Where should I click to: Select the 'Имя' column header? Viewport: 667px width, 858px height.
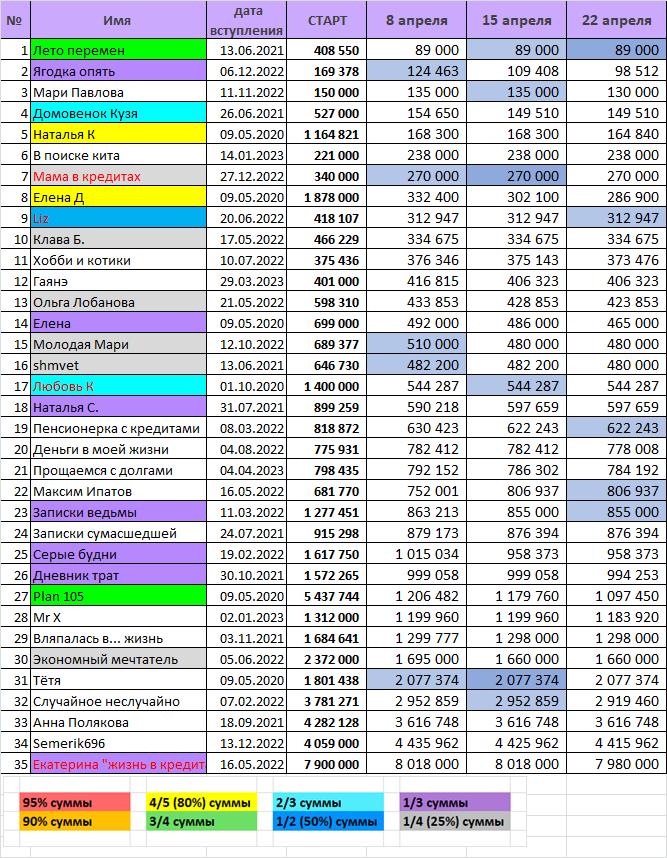[118, 20]
